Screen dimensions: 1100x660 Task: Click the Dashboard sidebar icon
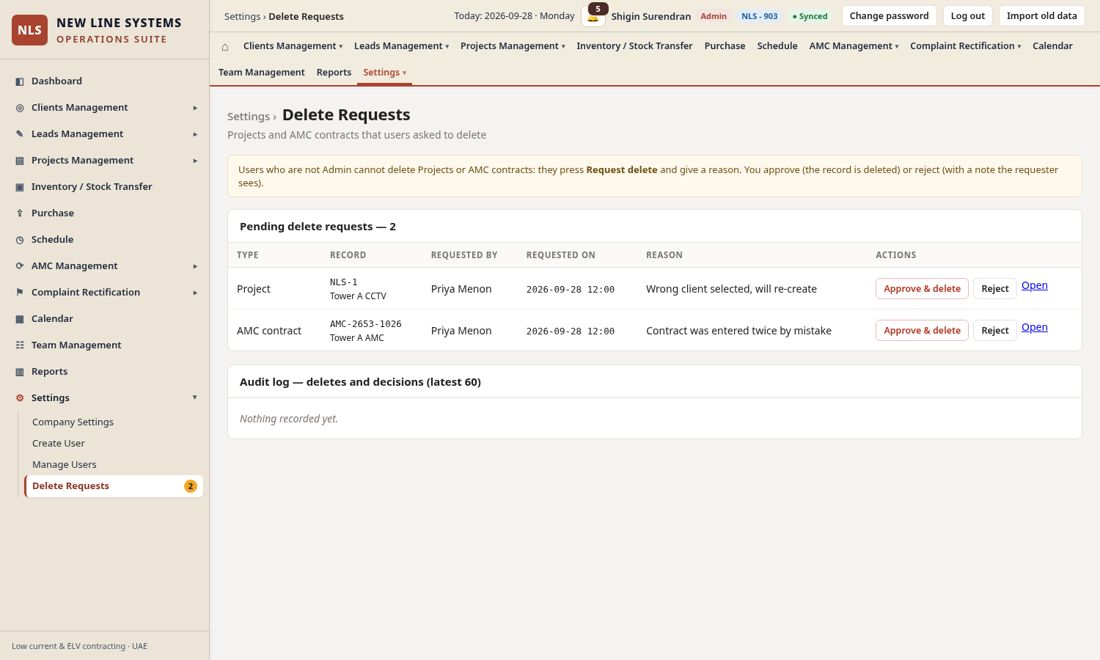[x=20, y=81]
